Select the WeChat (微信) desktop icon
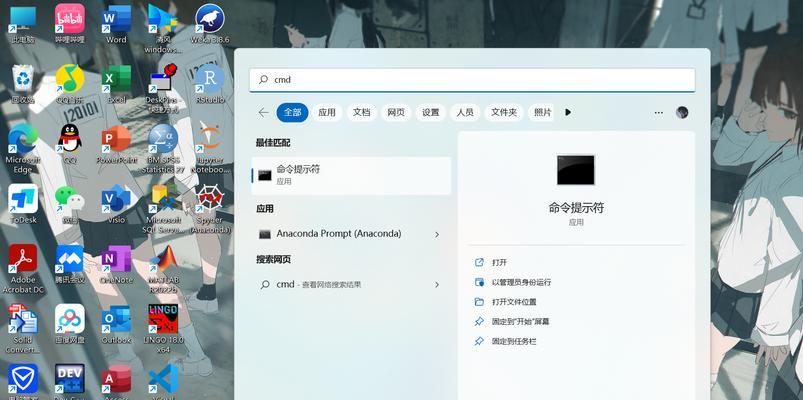Viewport: 803px width, 400px height. click(70, 204)
